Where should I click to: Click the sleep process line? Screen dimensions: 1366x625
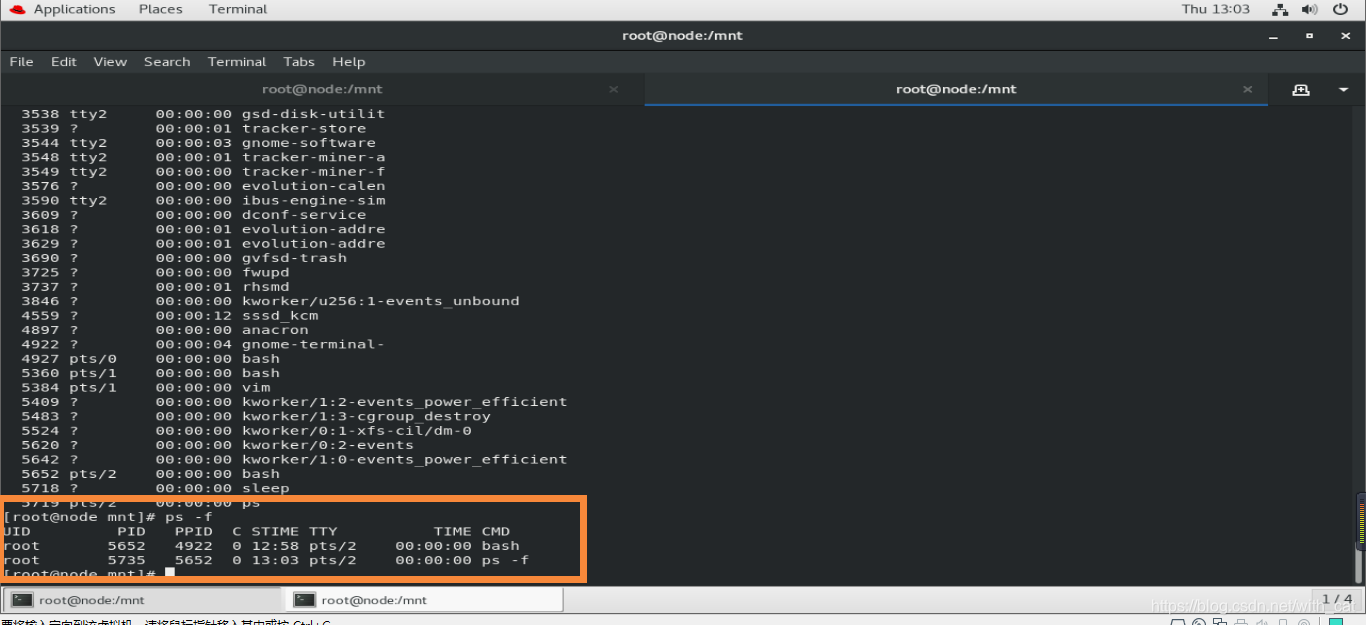(155, 488)
